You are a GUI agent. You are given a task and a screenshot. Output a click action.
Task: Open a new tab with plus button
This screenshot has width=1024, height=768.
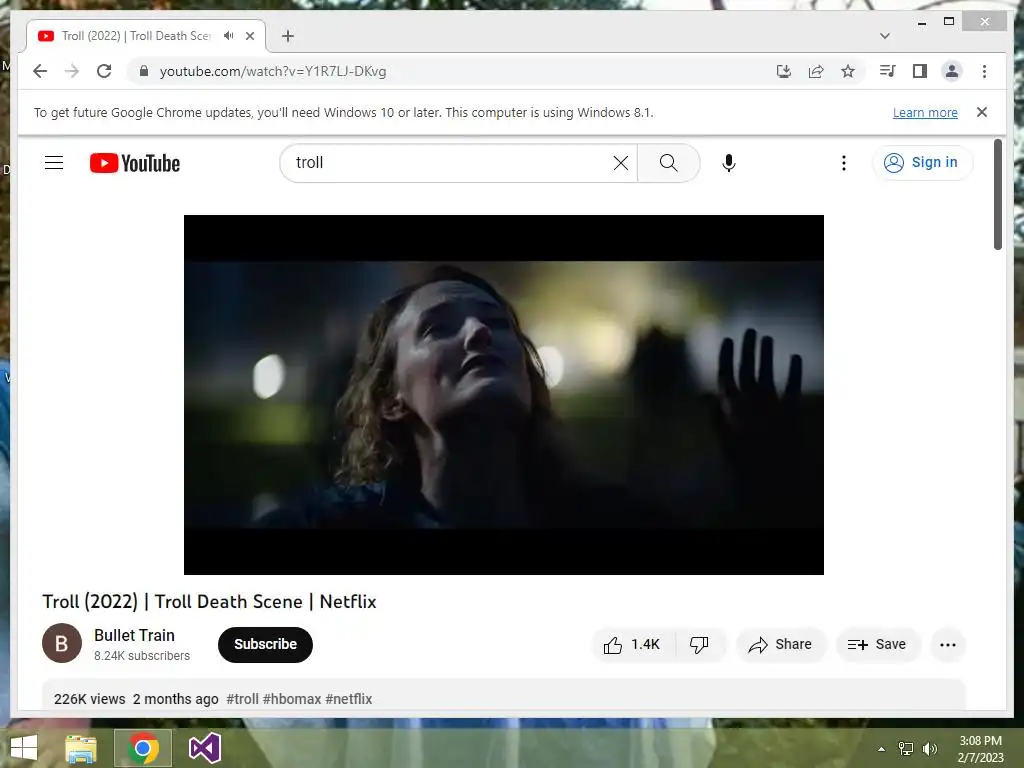pos(287,36)
